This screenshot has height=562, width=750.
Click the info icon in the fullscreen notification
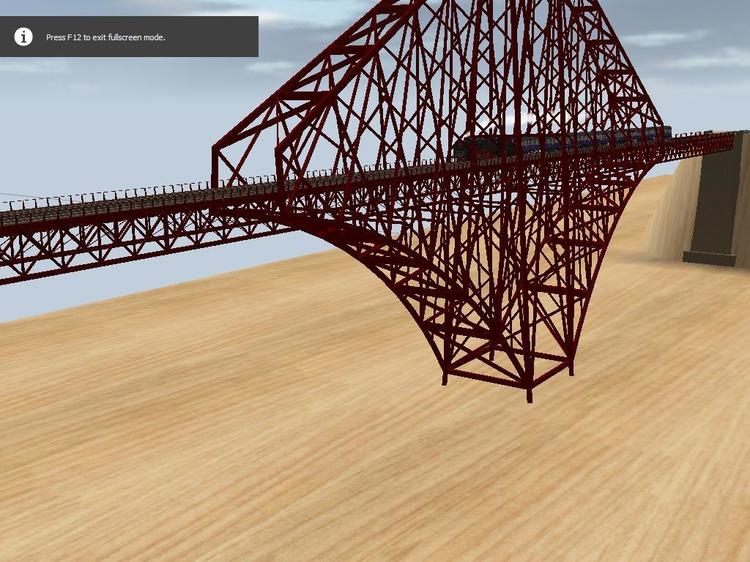(23, 37)
